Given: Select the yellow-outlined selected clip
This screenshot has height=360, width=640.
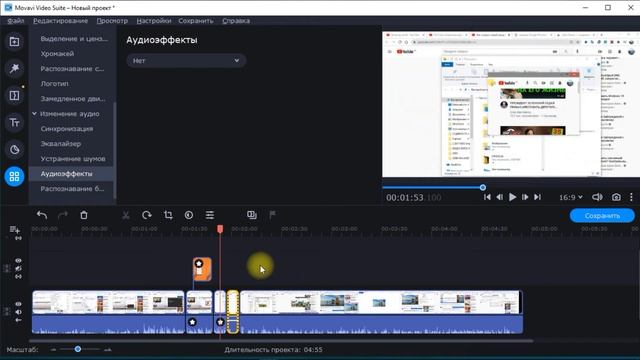Looking at the screenshot, I should [233, 312].
